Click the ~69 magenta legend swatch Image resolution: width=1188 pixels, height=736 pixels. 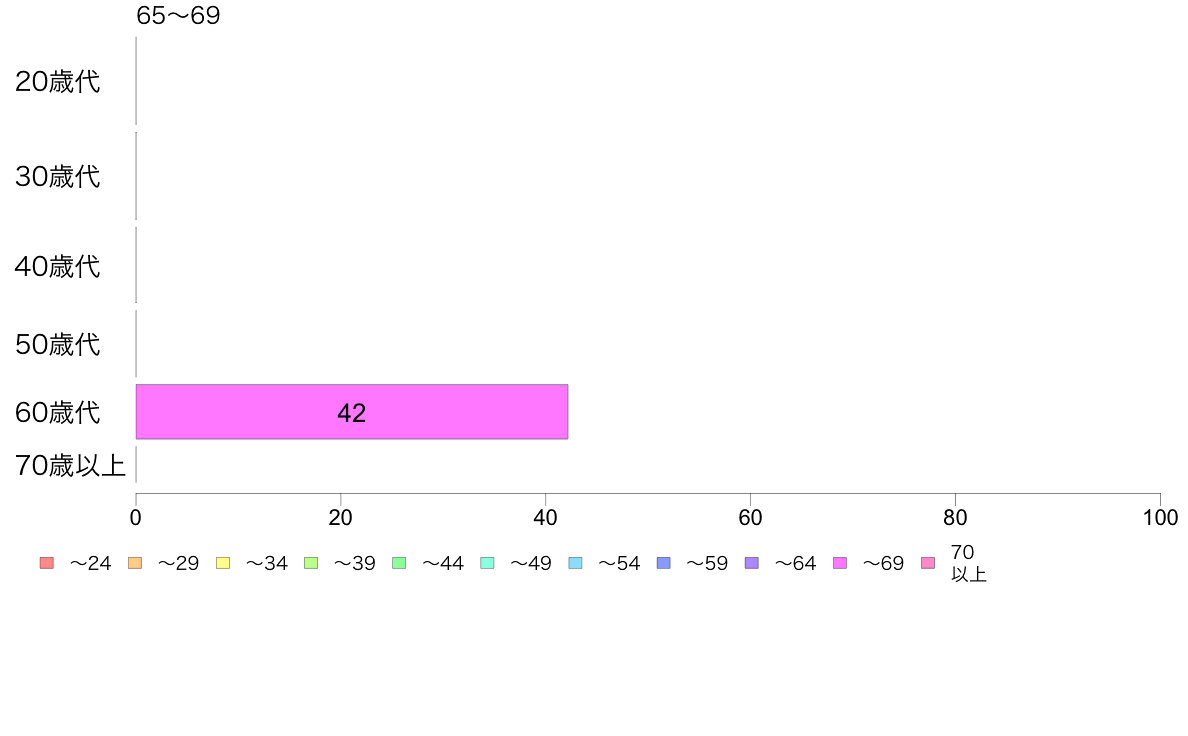coord(839,563)
